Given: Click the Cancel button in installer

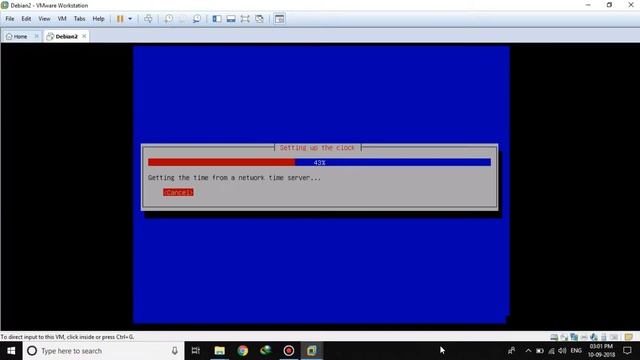Looking at the screenshot, I should tap(178, 192).
